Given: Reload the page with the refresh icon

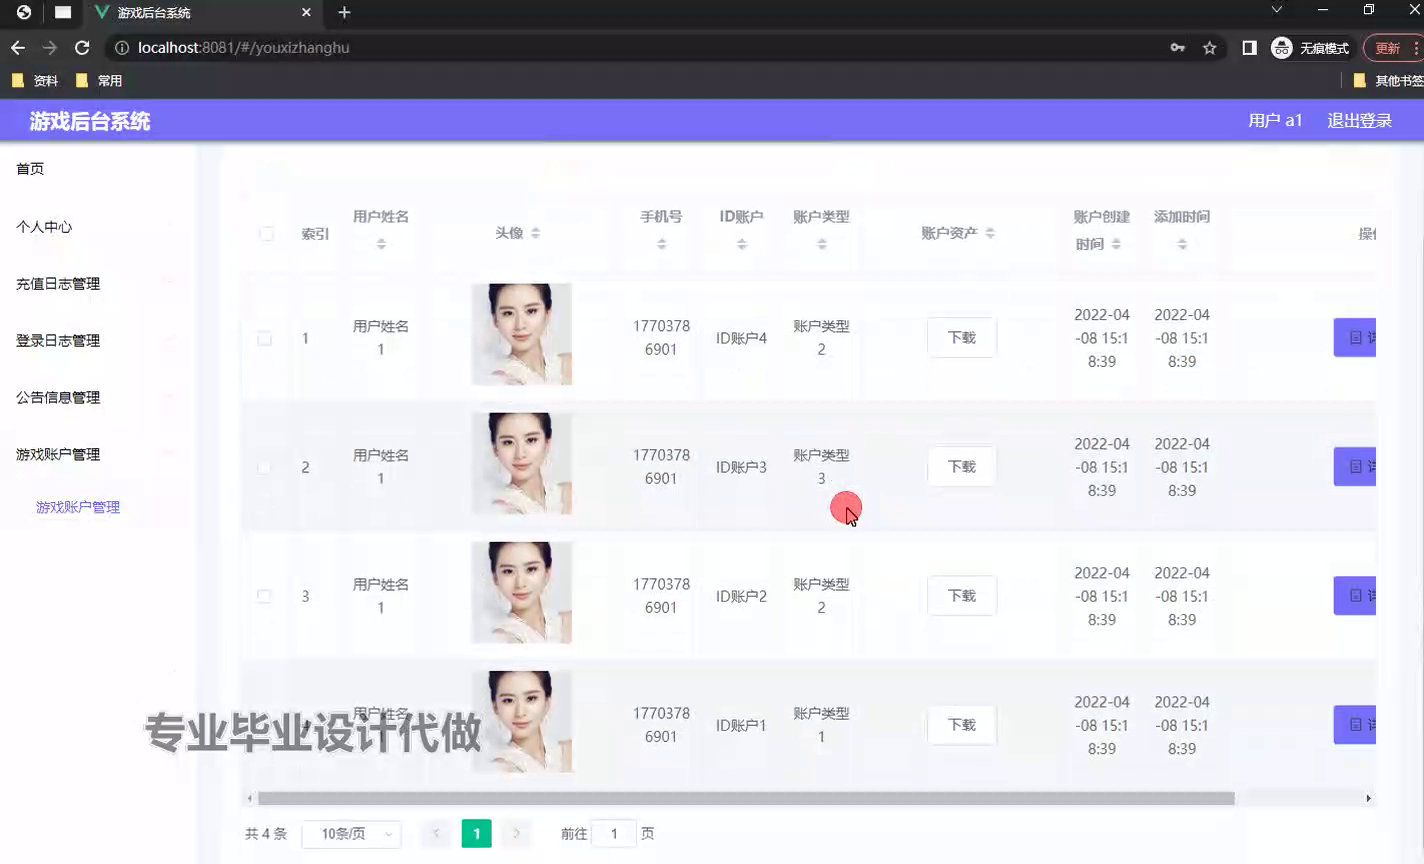Looking at the screenshot, I should pos(82,48).
